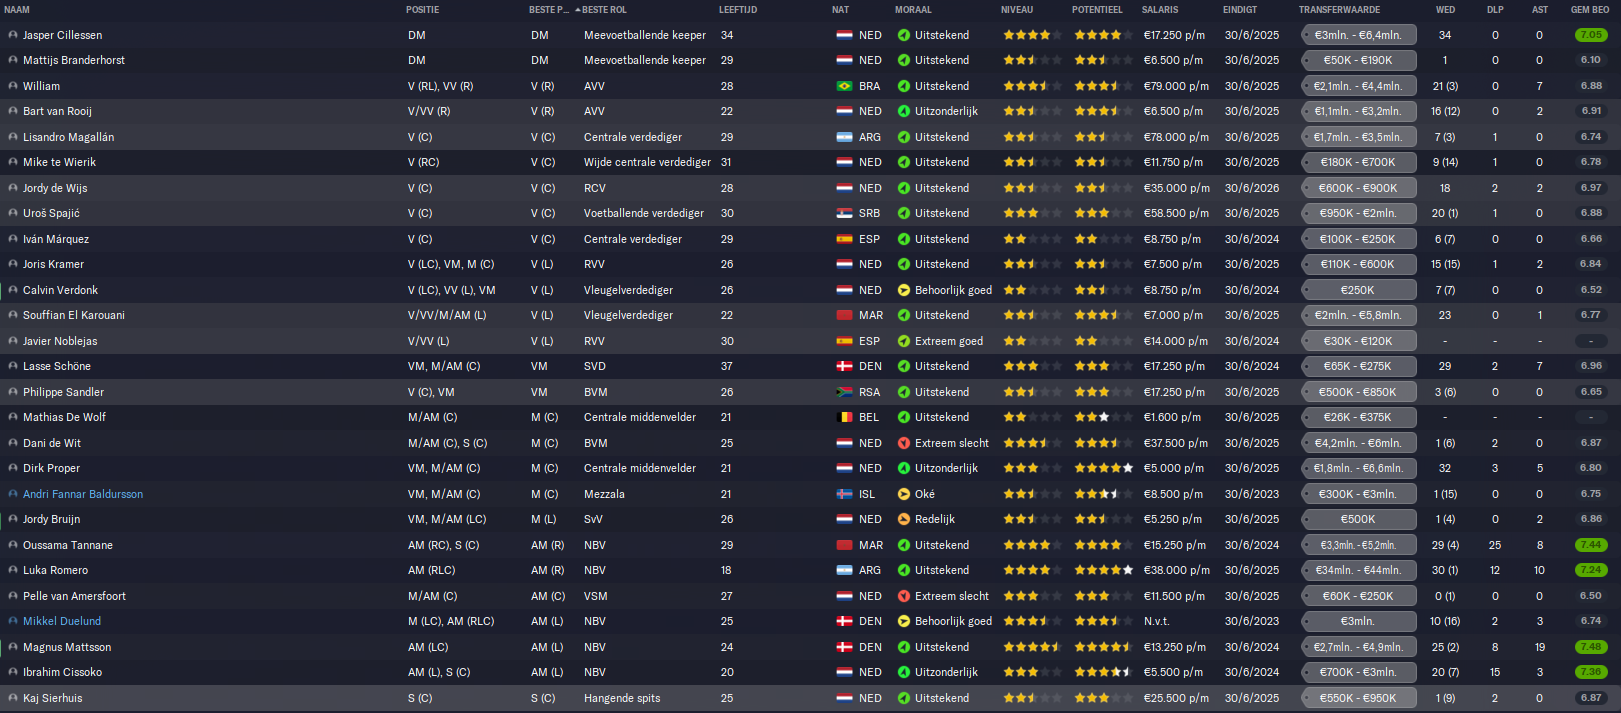The image size is (1621, 713).
Task: Click the Spain flag in Iván Márquez's row
Action: [844, 239]
